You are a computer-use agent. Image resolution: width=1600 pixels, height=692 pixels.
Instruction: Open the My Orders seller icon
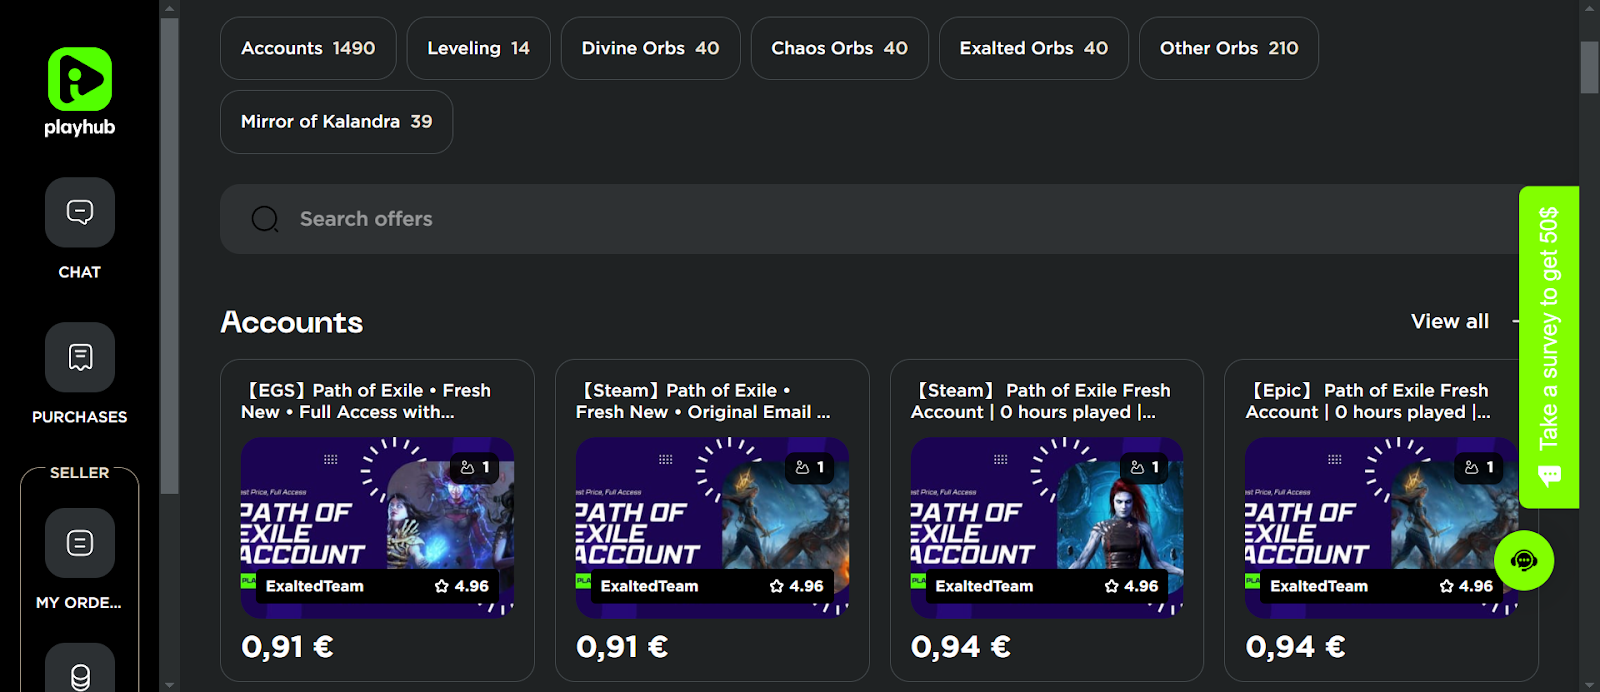point(79,542)
